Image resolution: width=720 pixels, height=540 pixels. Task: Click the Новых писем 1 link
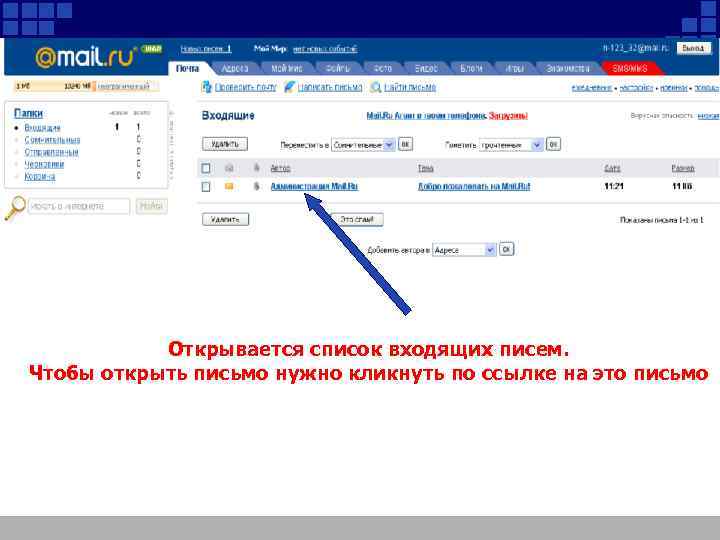pyautogui.click(x=206, y=49)
